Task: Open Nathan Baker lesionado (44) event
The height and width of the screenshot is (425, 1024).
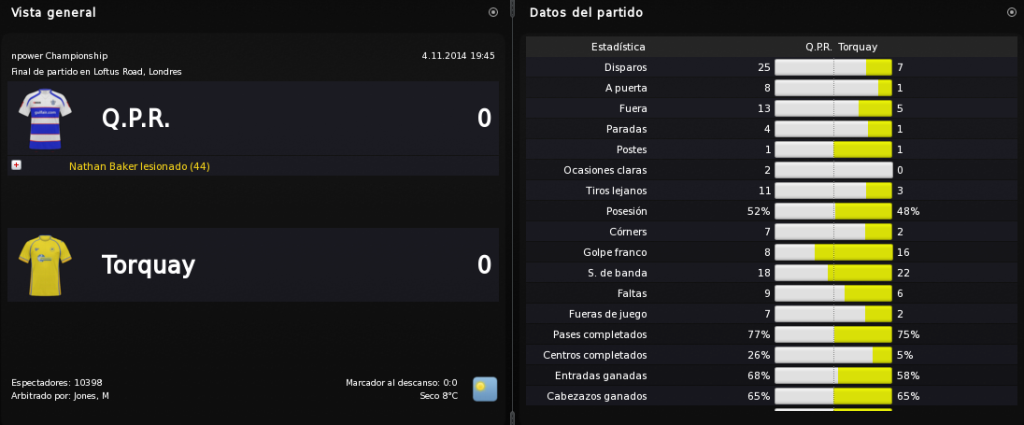Action: coord(139,167)
